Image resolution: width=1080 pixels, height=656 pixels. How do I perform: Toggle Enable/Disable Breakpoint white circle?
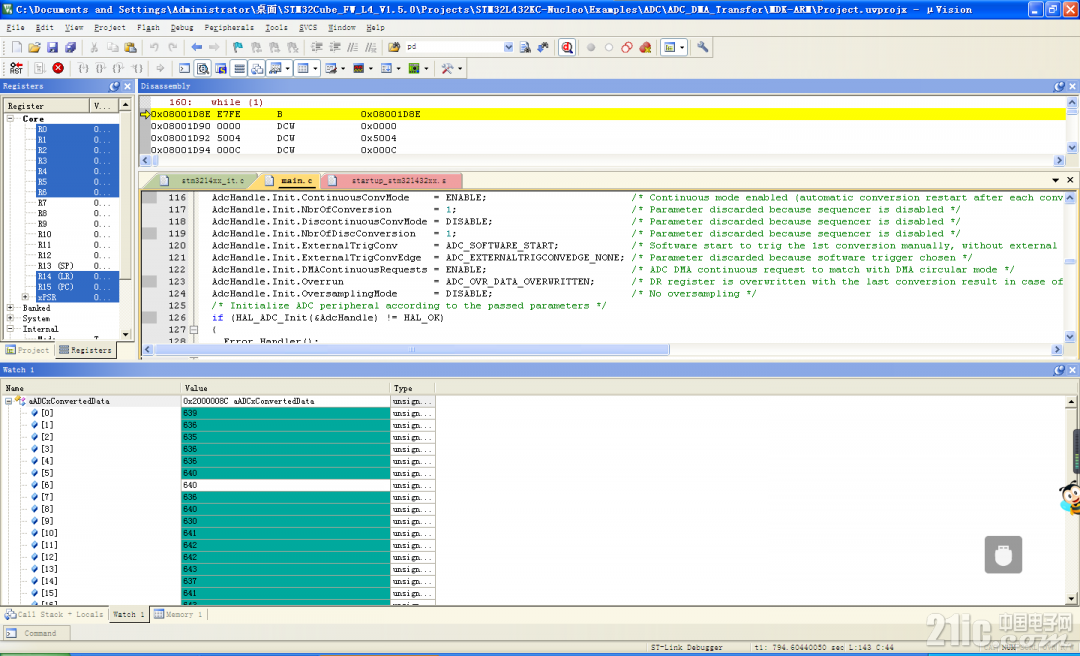pos(608,47)
